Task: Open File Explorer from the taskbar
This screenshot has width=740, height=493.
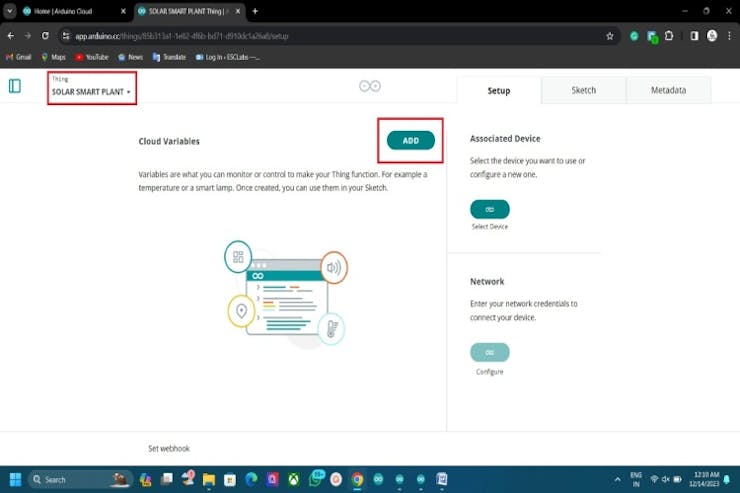Action: pyautogui.click(x=209, y=480)
